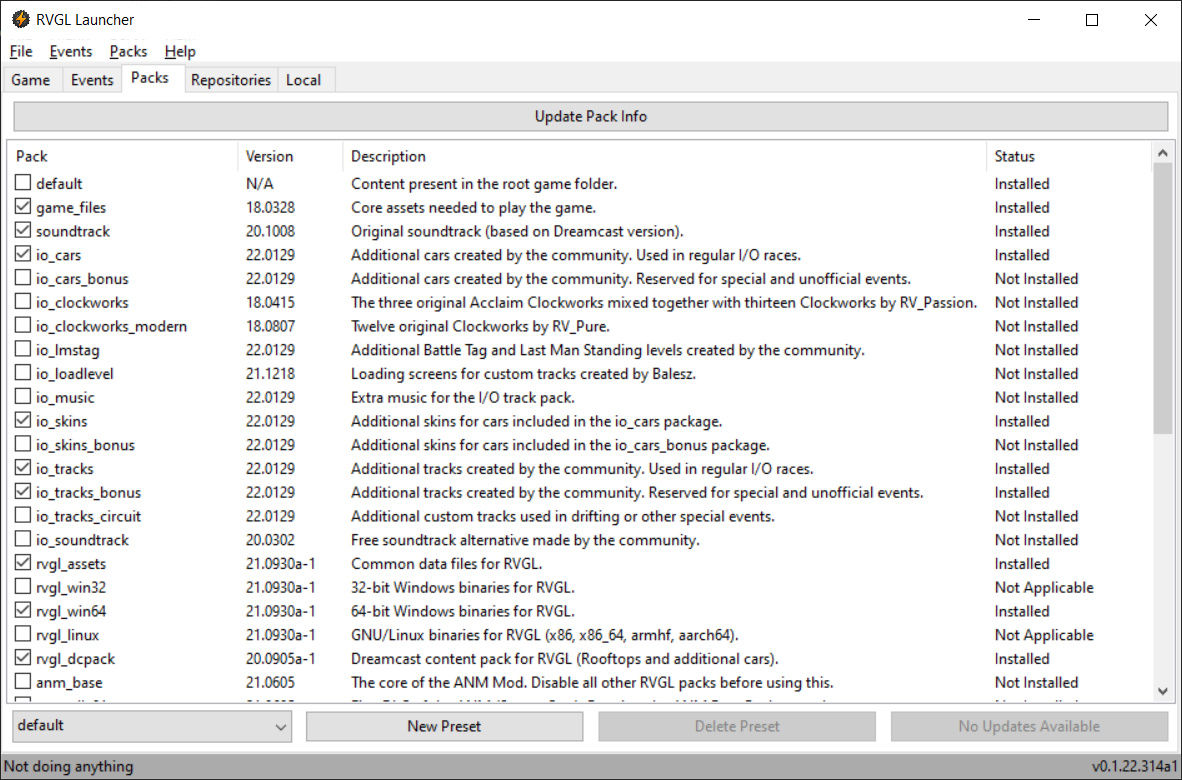Image resolution: width=1182 pixels, height=780 pixels.
Task: Uncheck the io_tracks pack checkbox
Action: tap(23, 467)
